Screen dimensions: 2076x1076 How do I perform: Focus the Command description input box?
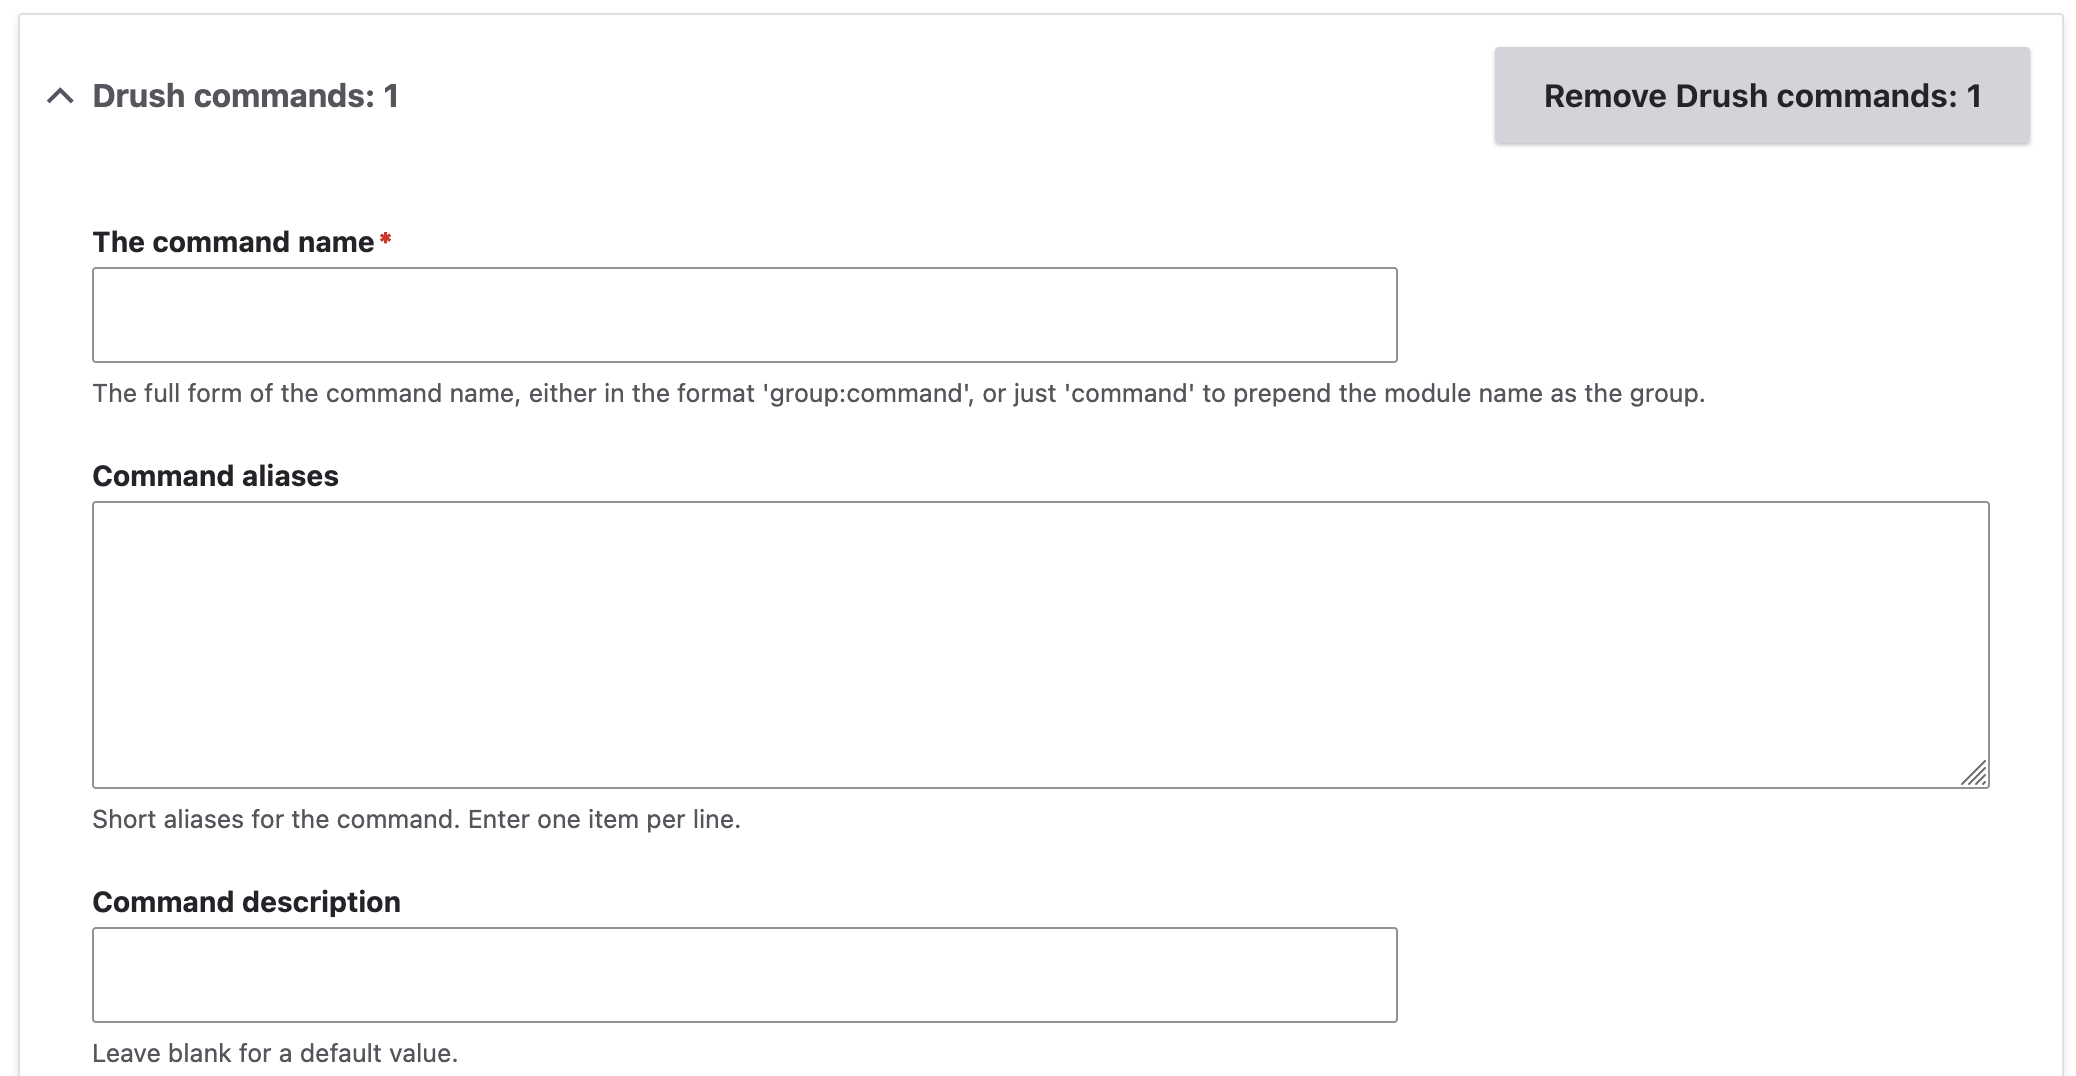pos(744,975)
